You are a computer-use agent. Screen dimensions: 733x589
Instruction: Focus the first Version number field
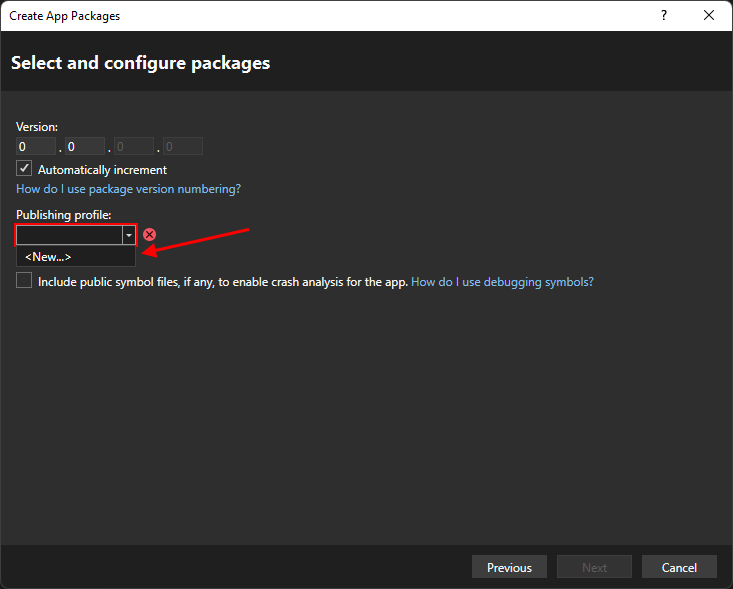point(35,147)
